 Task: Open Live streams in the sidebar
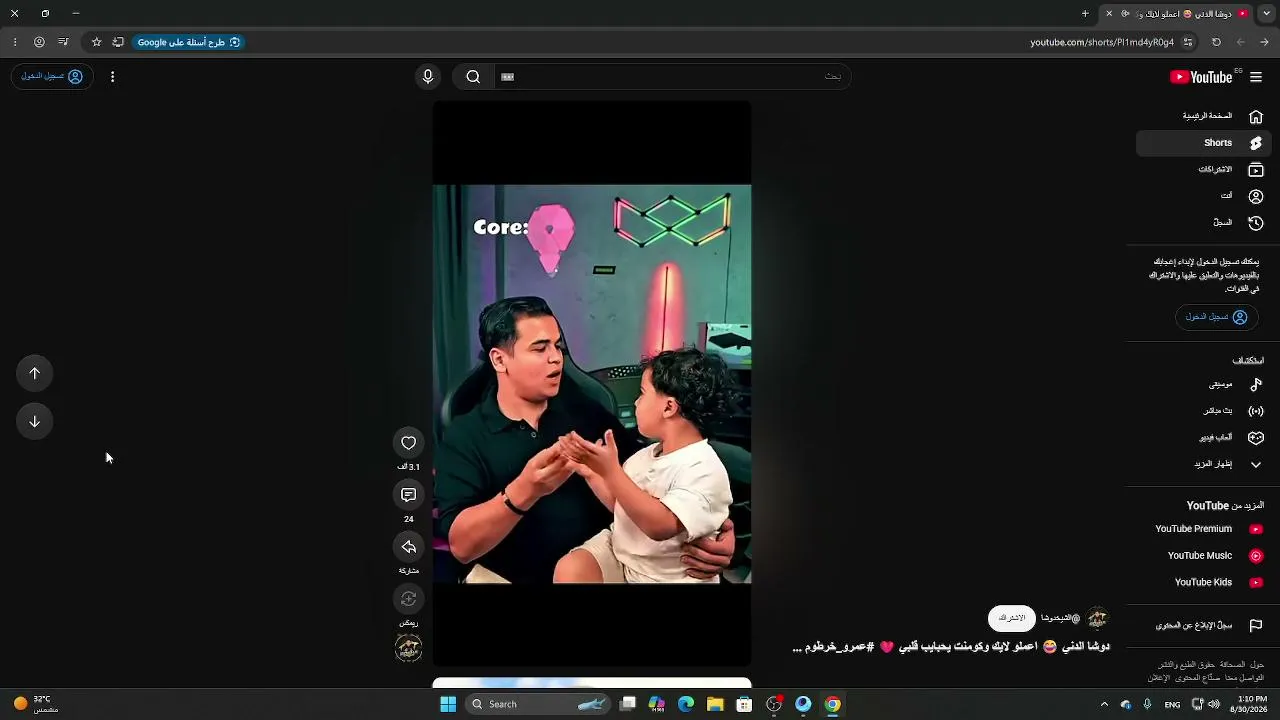tap(1204, 411)
